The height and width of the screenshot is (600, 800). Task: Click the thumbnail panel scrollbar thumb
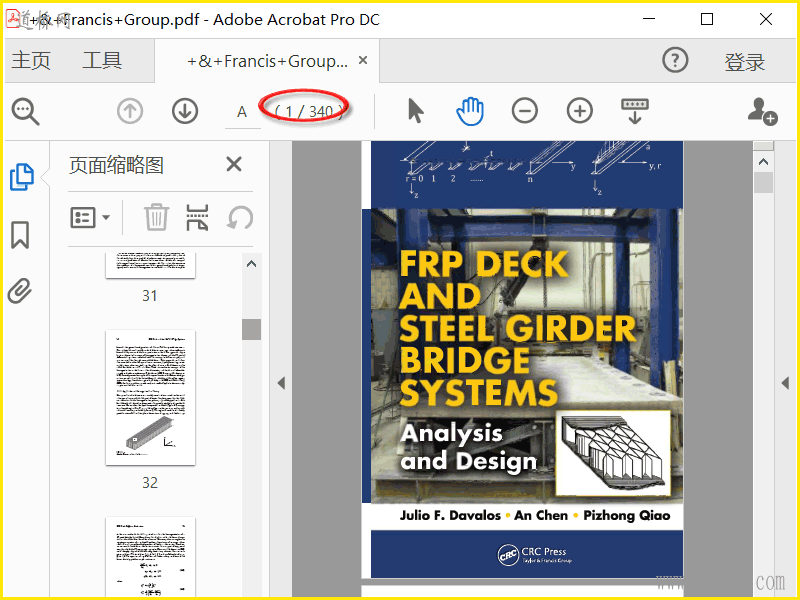pos(251,329)
